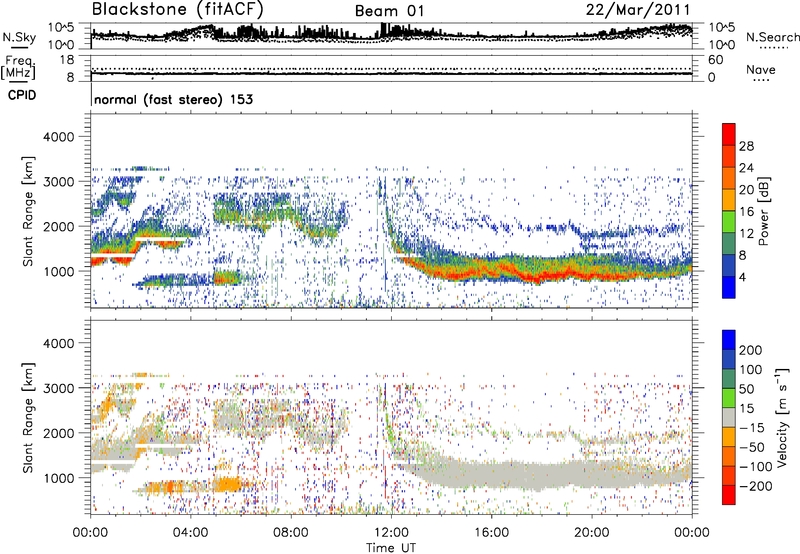Select the red bottom segment of velocity colorbar
The height and width of the screenshot is (554, 800).
click(729, 495)
